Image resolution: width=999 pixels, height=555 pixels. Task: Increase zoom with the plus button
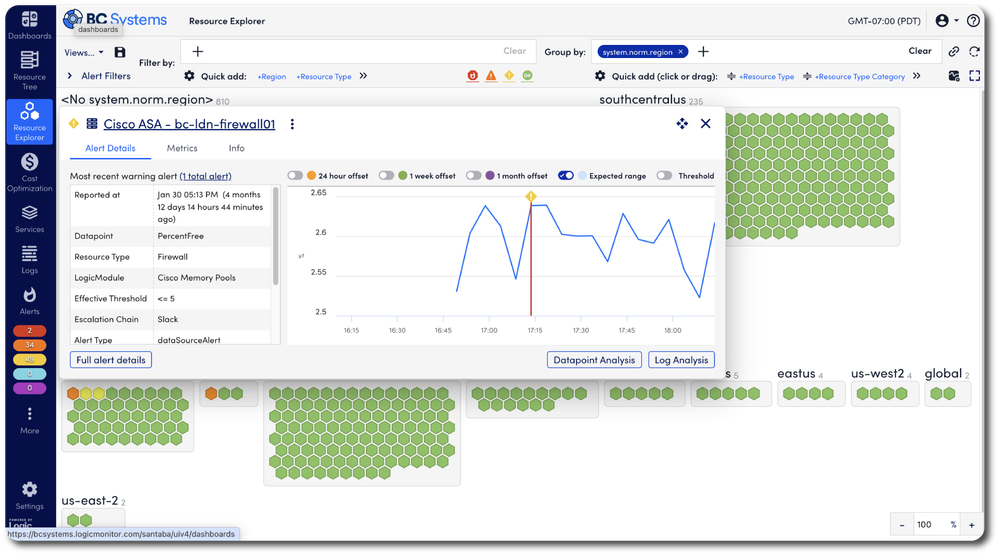[x=972, y=525]
